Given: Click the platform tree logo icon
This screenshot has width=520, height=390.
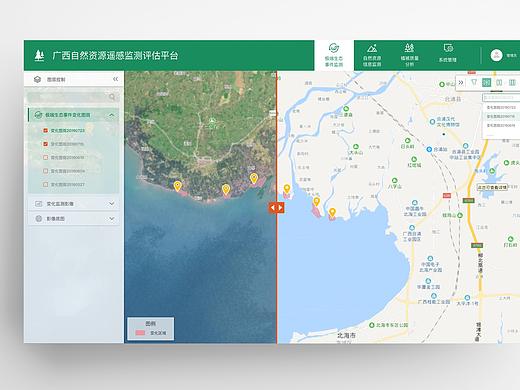Looking at the screenshot, I should (39, 55).
